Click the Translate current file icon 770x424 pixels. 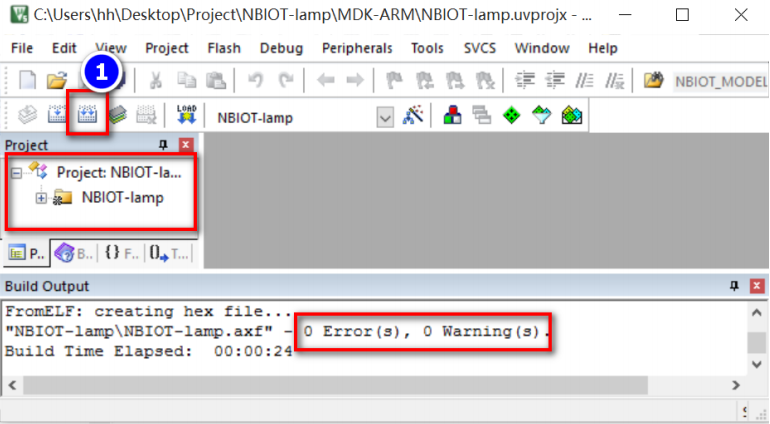28,115
